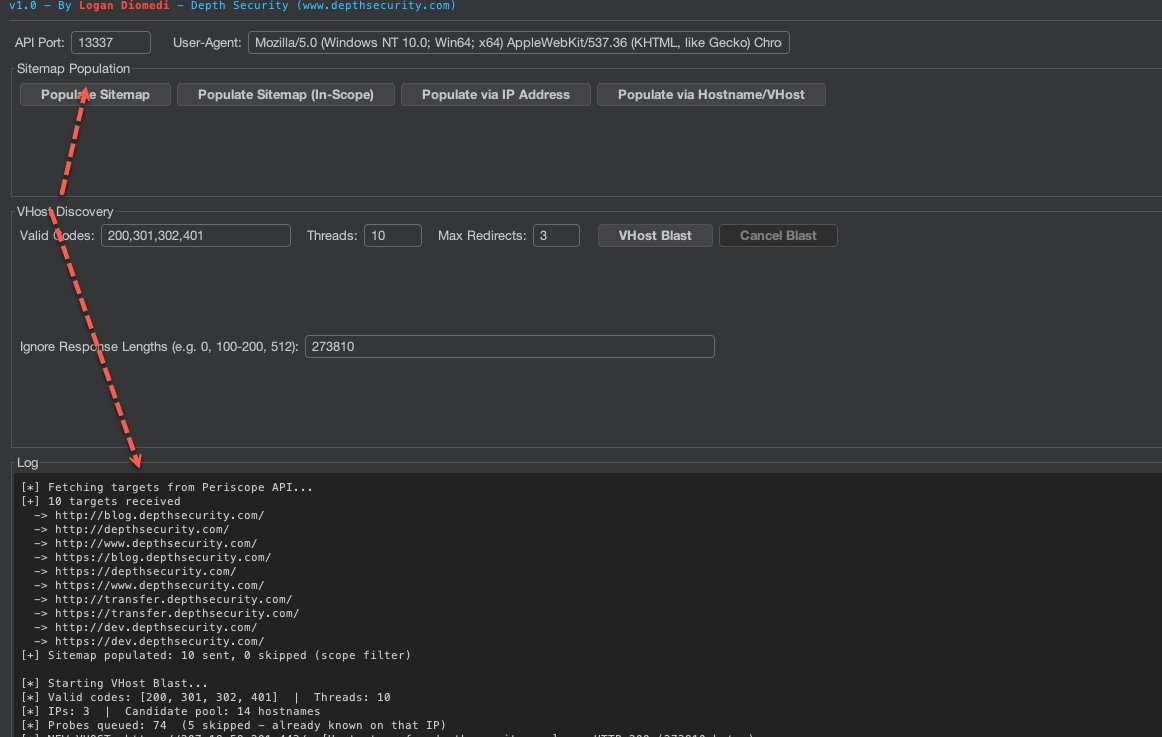The image size is (1162, 737).
Task: Focus the Ignore Response Lengths field
Action: [509, 347]
